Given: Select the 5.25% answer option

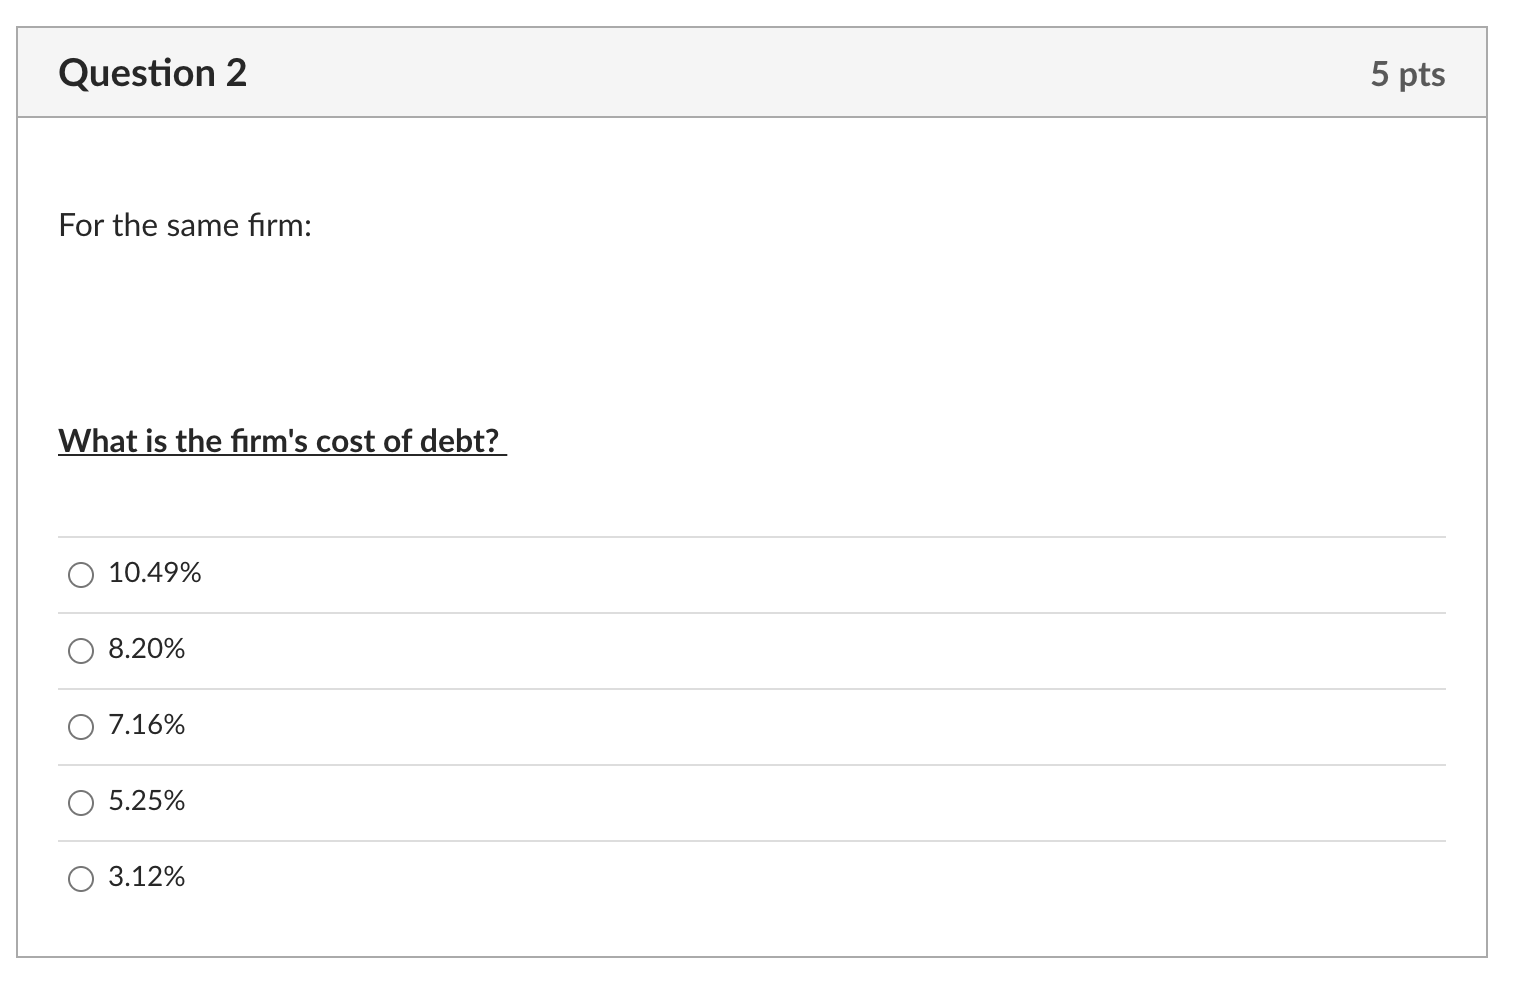Looking at the screenshot, I should [x=80, y=802].
